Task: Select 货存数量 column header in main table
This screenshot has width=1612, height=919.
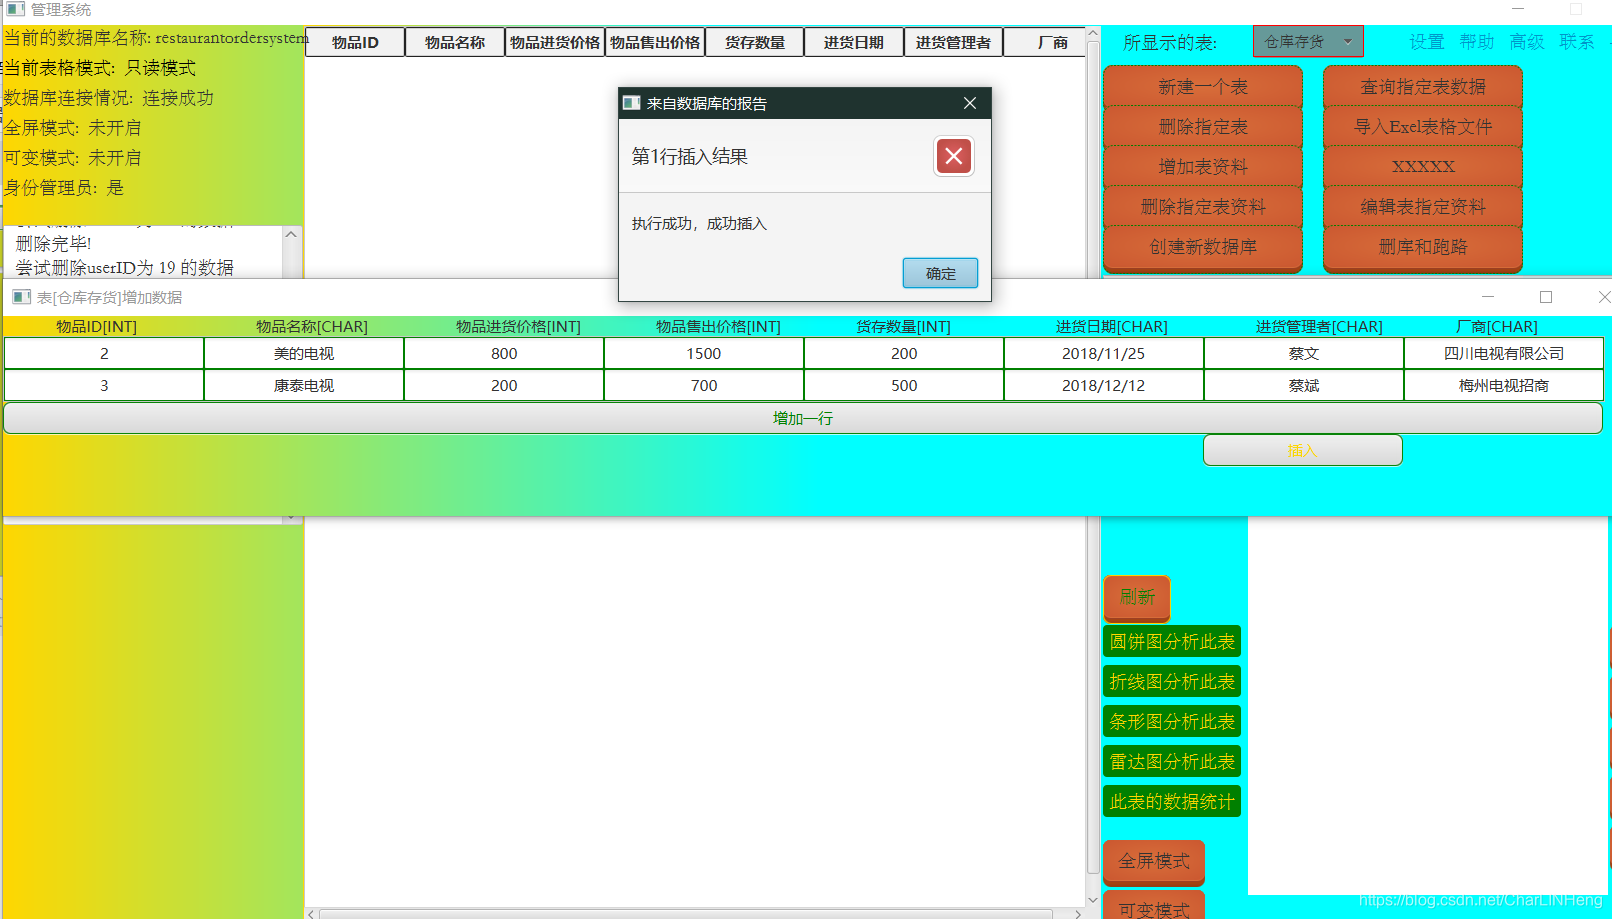Action: 755,43
